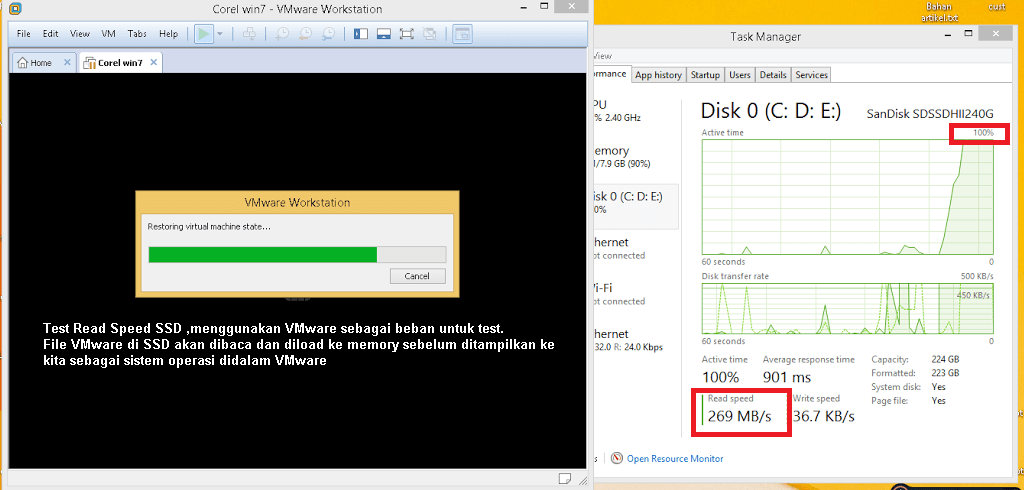Revert to snapshot using the orange arrow clock icon

coord(305,33)
